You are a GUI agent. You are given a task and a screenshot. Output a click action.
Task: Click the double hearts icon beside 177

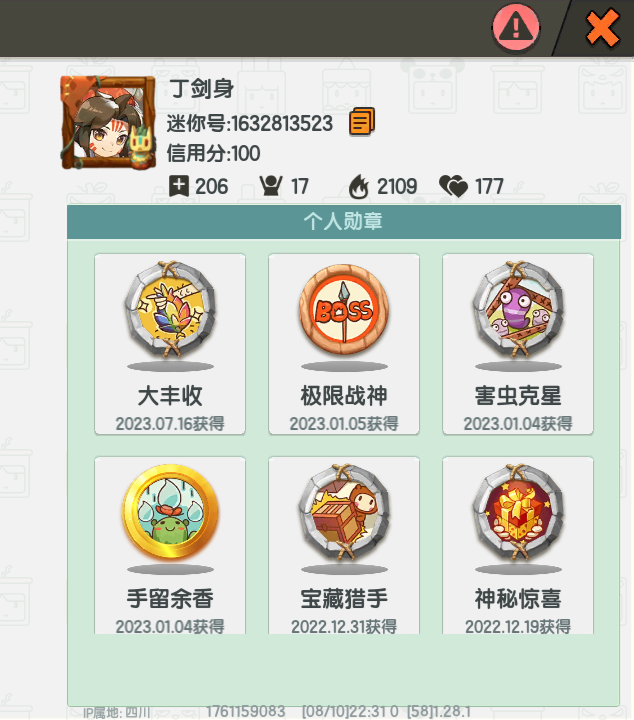click(453, 186)
